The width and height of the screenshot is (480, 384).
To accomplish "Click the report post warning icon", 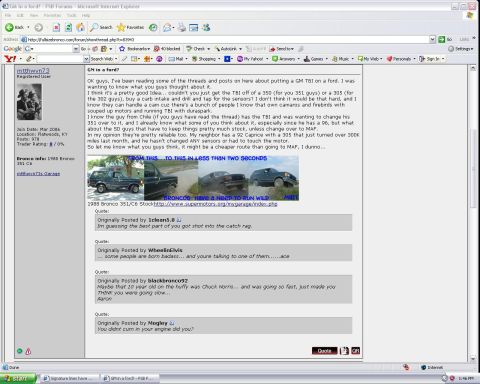I will [28, 351].
